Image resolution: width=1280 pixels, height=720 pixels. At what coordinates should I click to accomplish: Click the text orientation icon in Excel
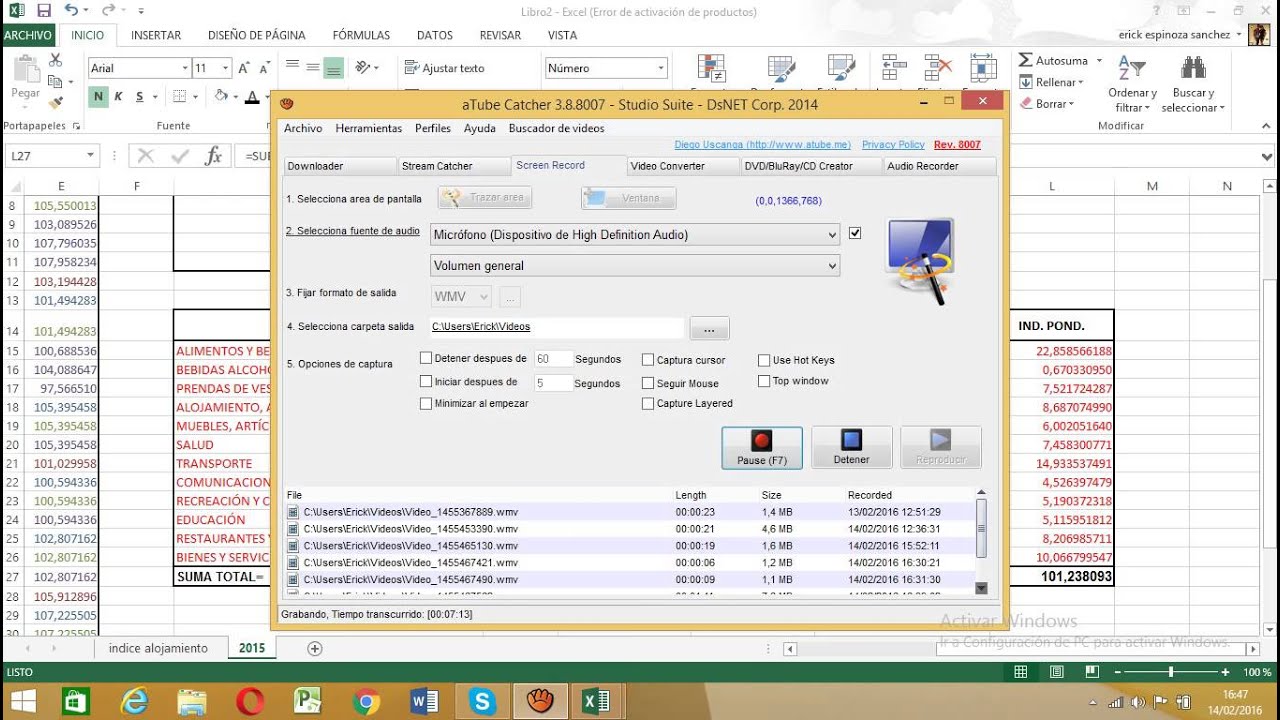coord(363,67)
